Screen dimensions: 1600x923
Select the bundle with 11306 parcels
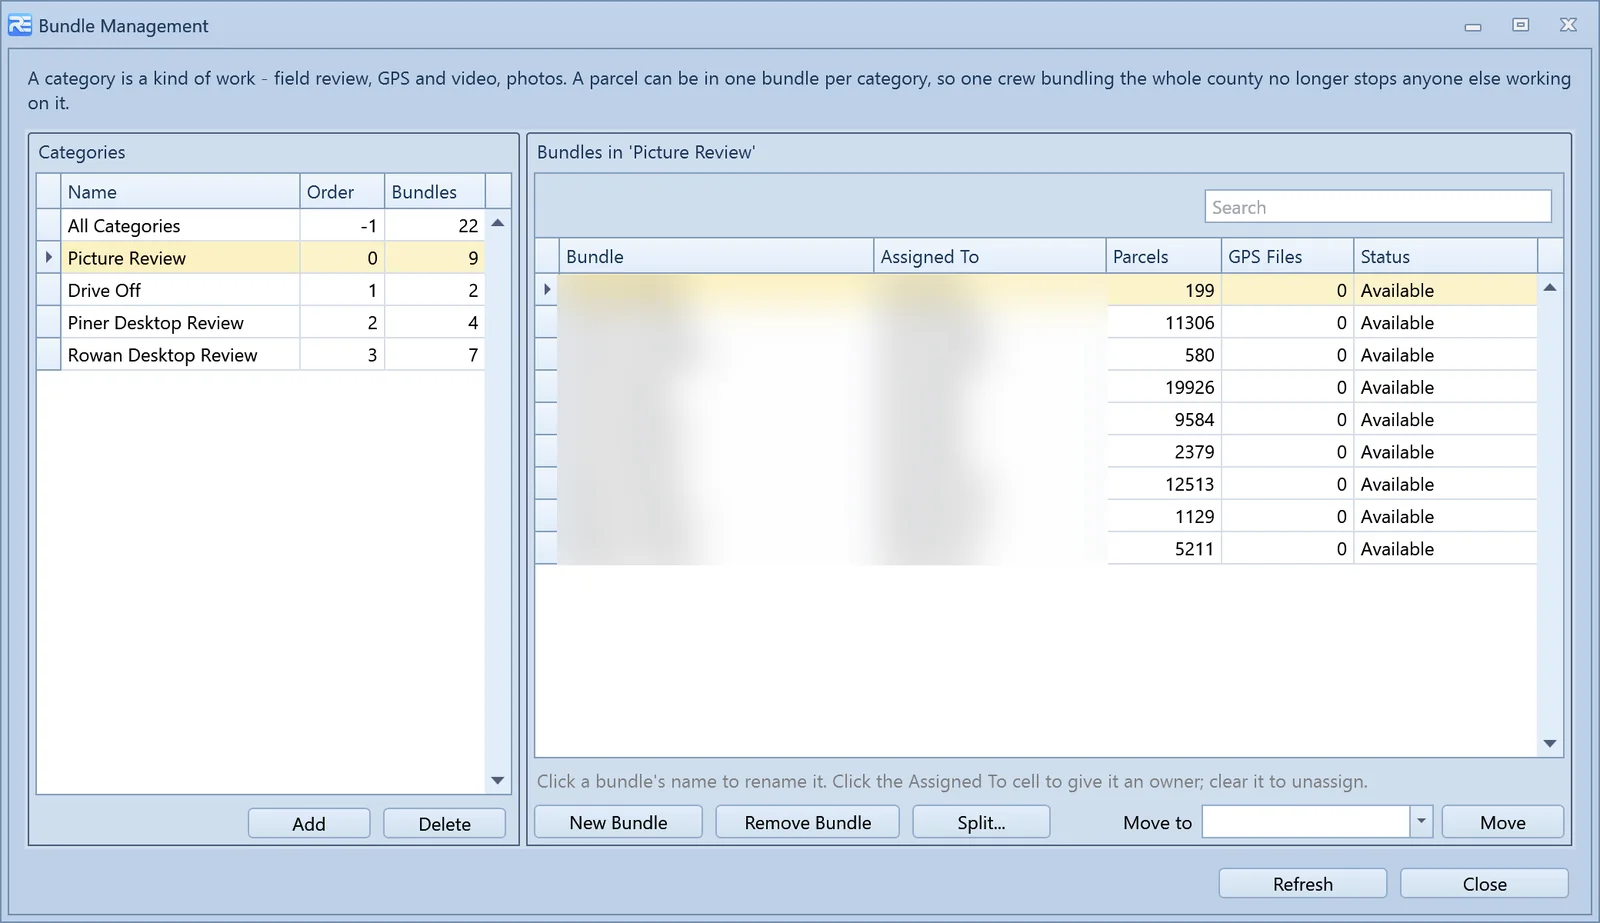pyautogui.click(x=1036, y=323)
